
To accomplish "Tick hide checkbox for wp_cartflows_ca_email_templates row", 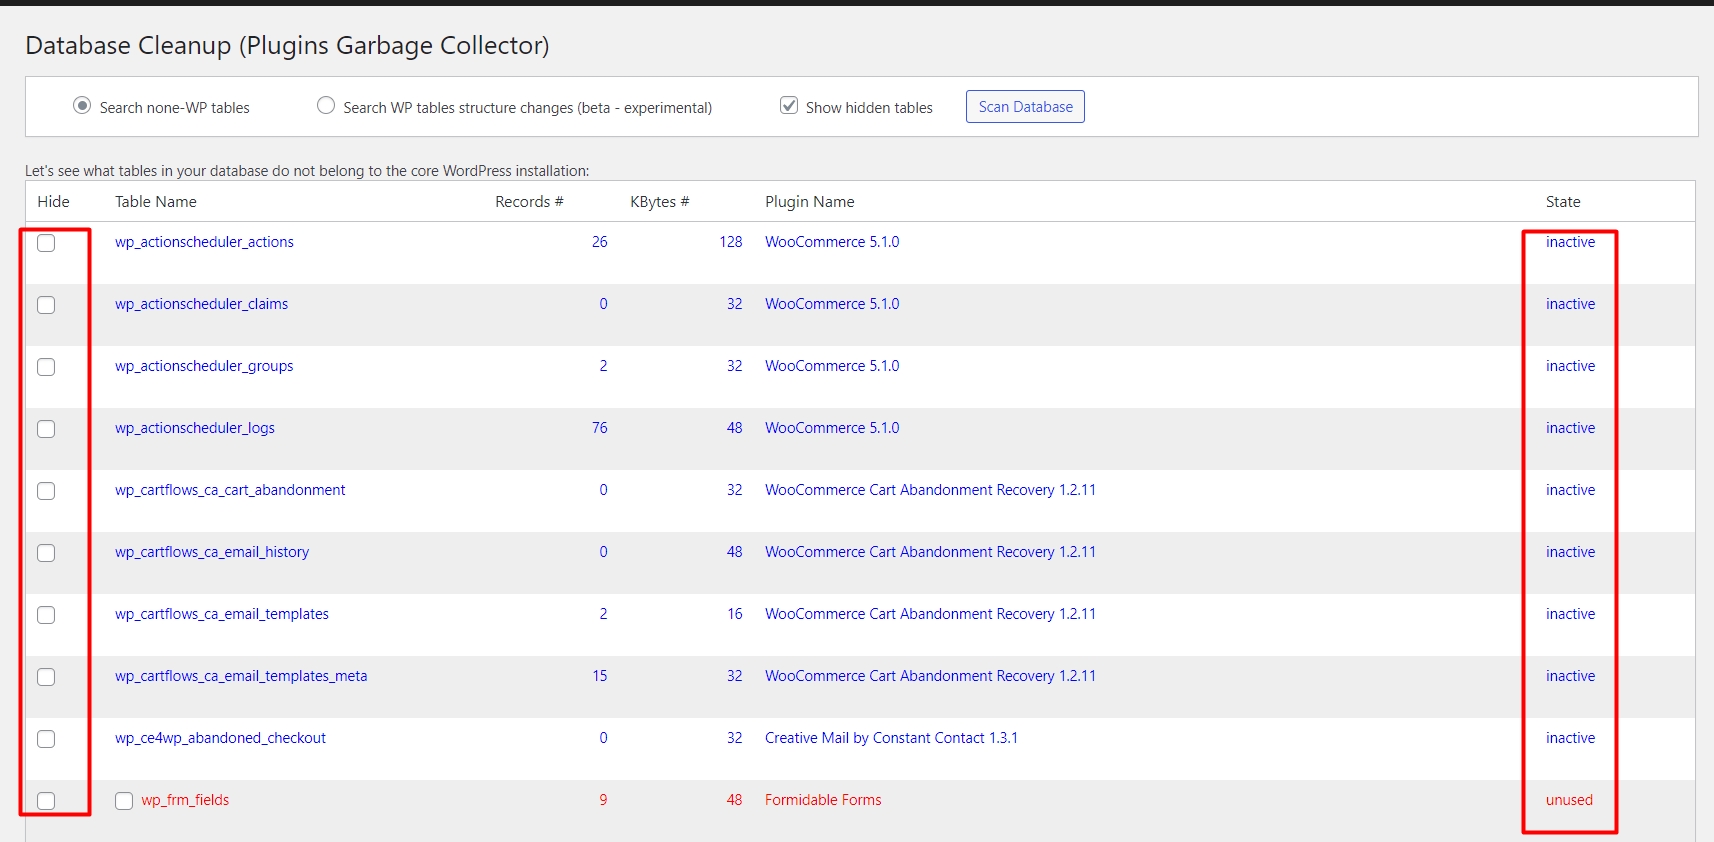I will tap(46, 615).
